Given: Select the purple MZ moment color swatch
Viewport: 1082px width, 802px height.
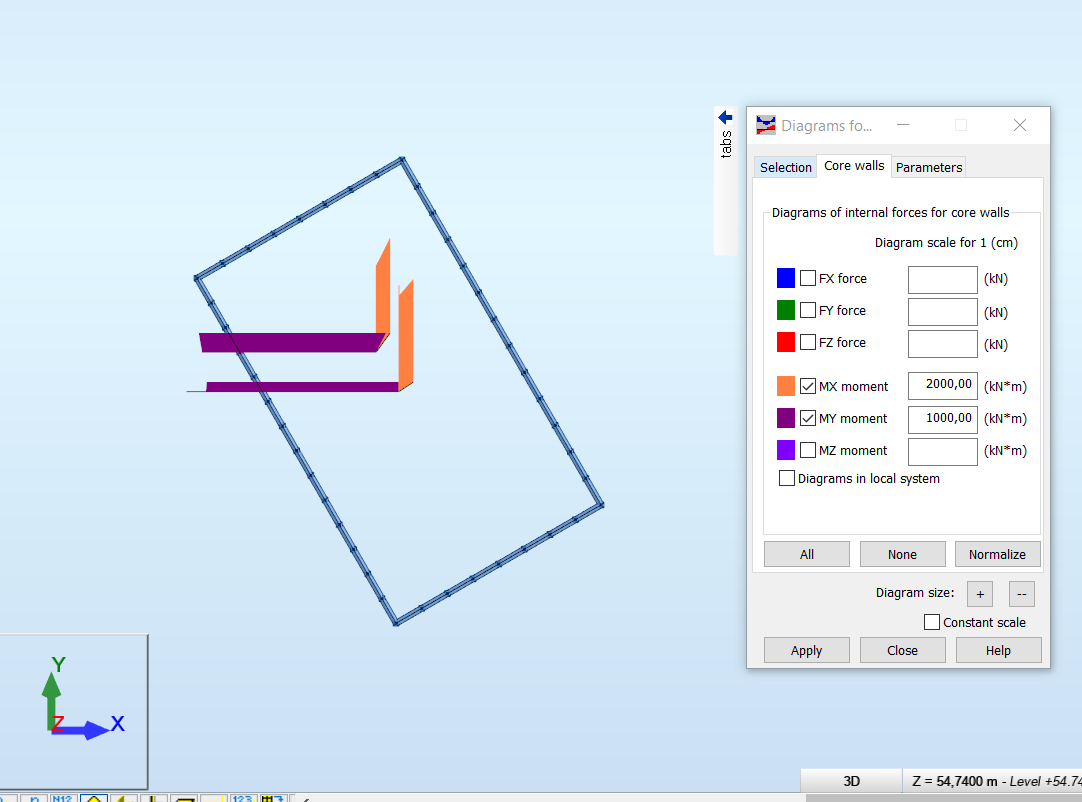Looking at the screenshot, I should (786, 450).
